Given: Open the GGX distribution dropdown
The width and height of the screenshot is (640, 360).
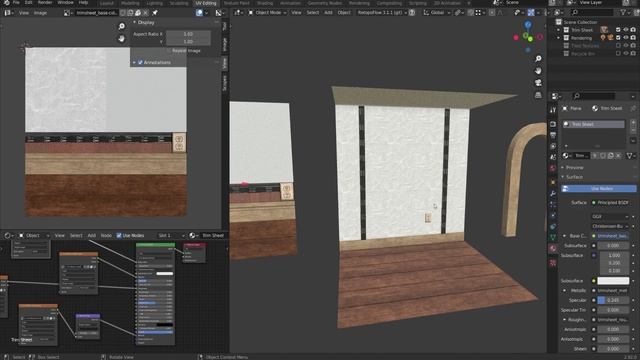Looking at the screenshot, I should (610, 216).
